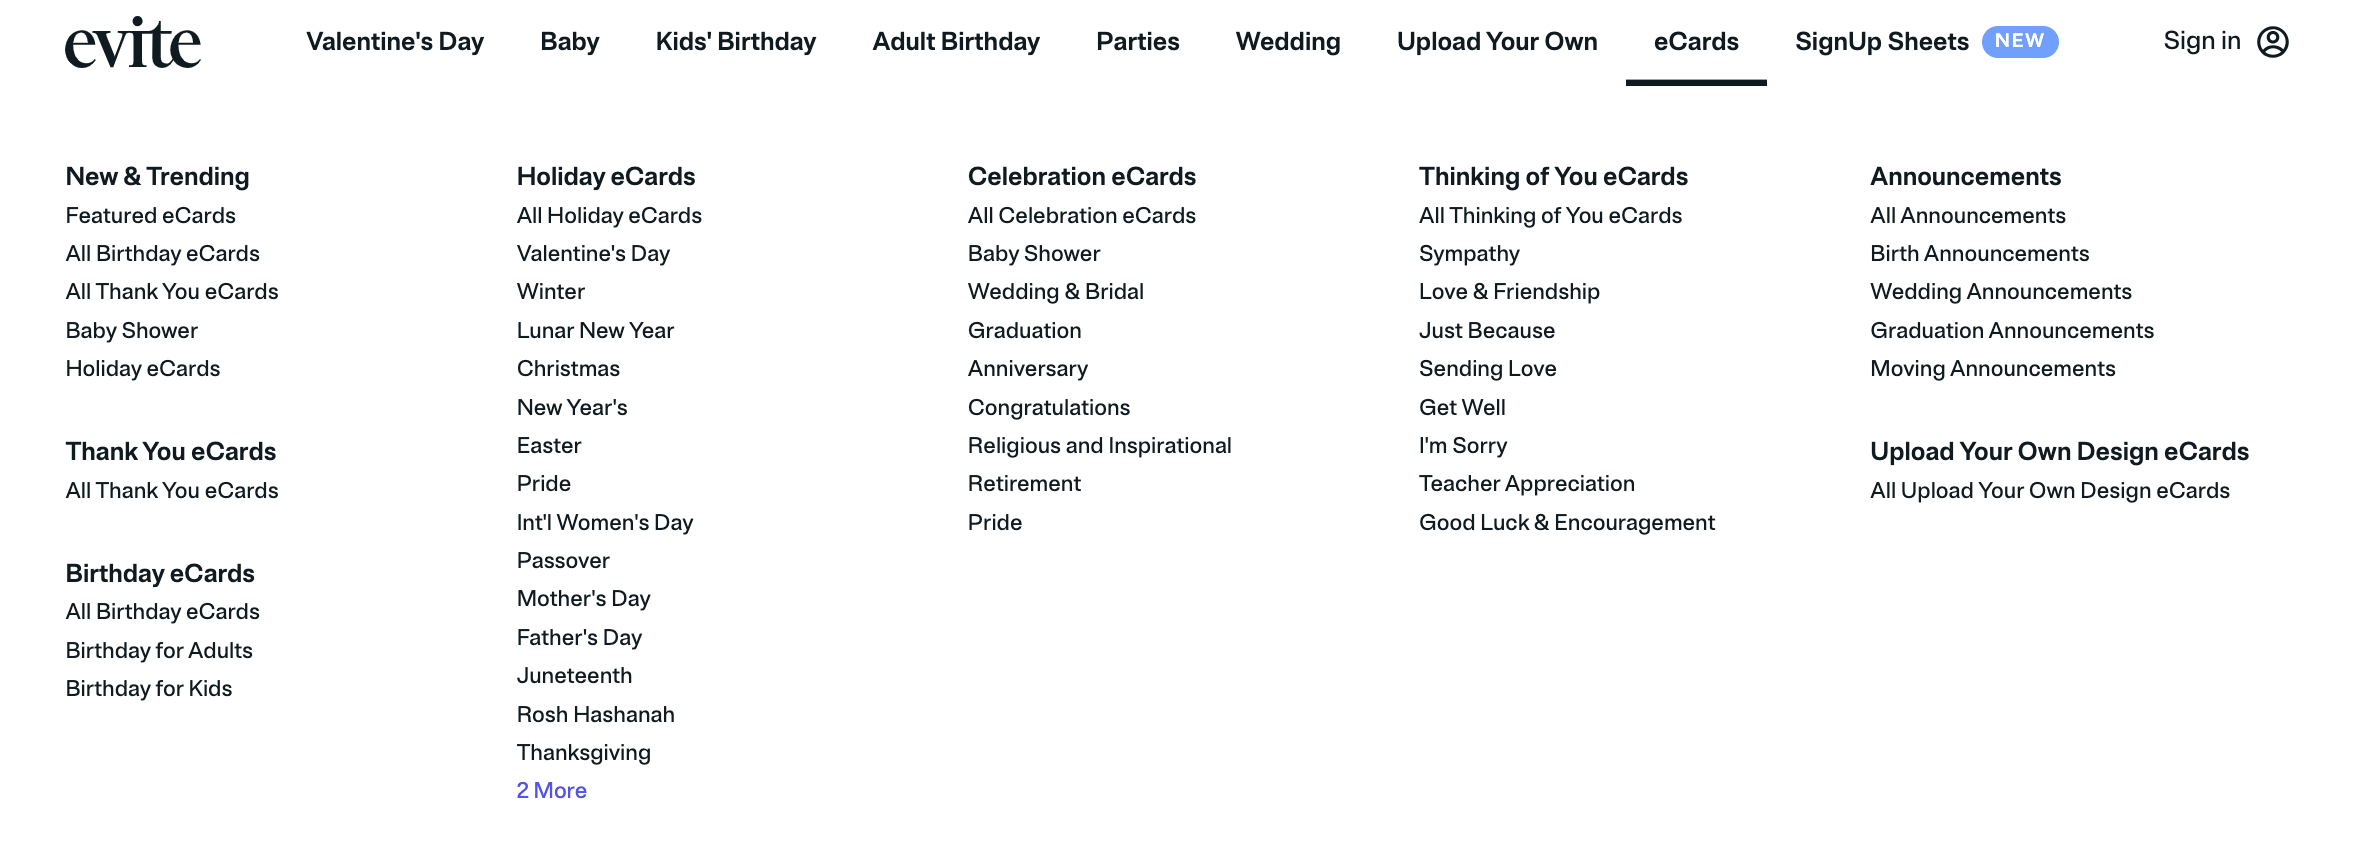Viewport: 2372px width, 858px height.
Task: Choose Birthday for Kids eCards
Action: [149, 688]
